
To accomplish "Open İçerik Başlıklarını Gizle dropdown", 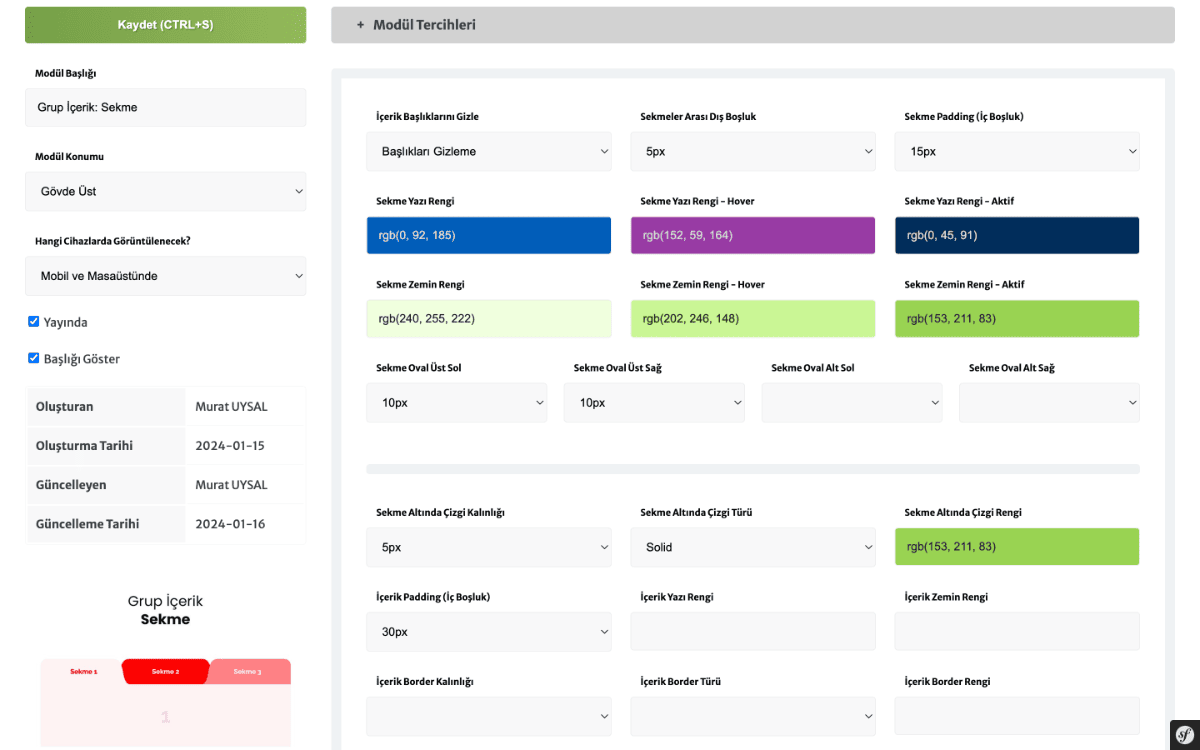I will 489,151.
